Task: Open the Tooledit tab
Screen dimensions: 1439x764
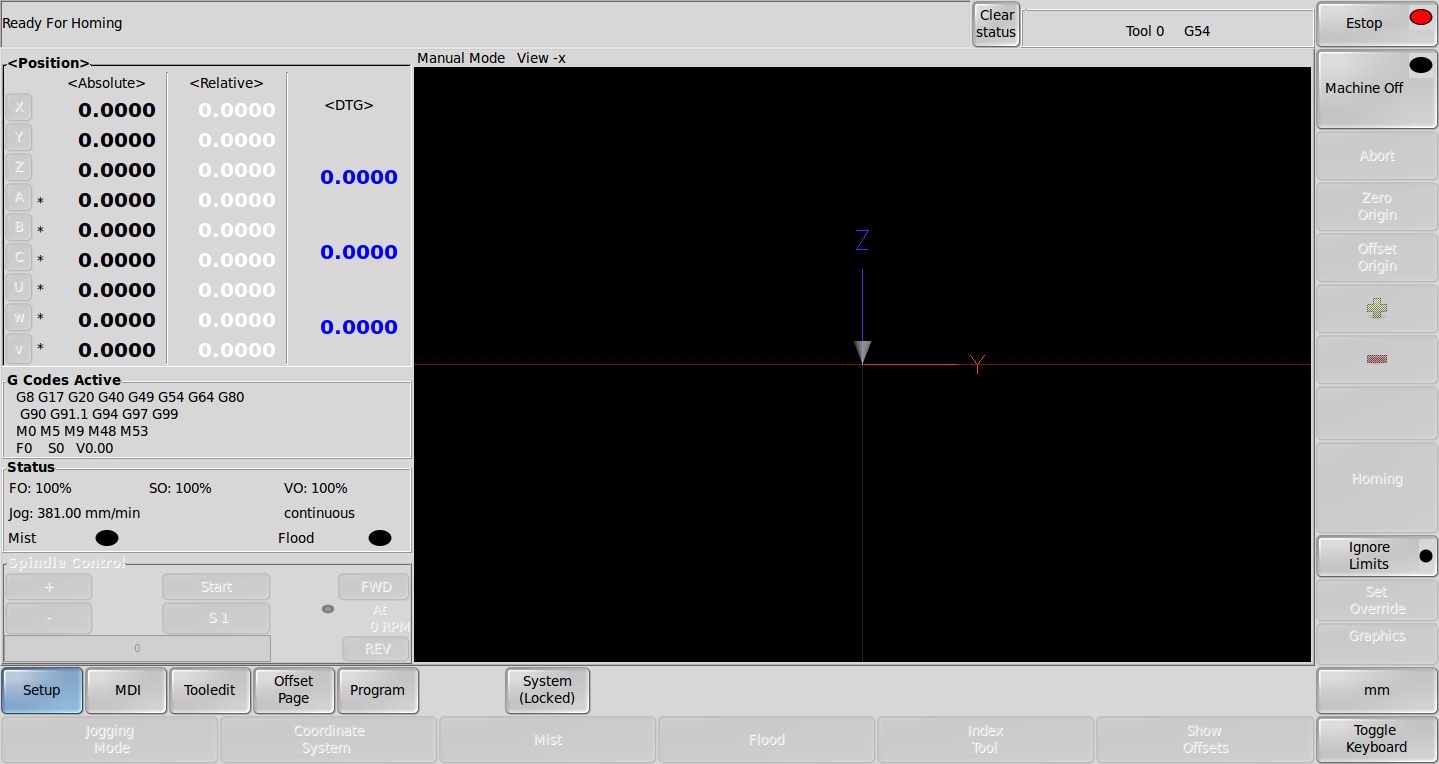Action: [210, 690]
